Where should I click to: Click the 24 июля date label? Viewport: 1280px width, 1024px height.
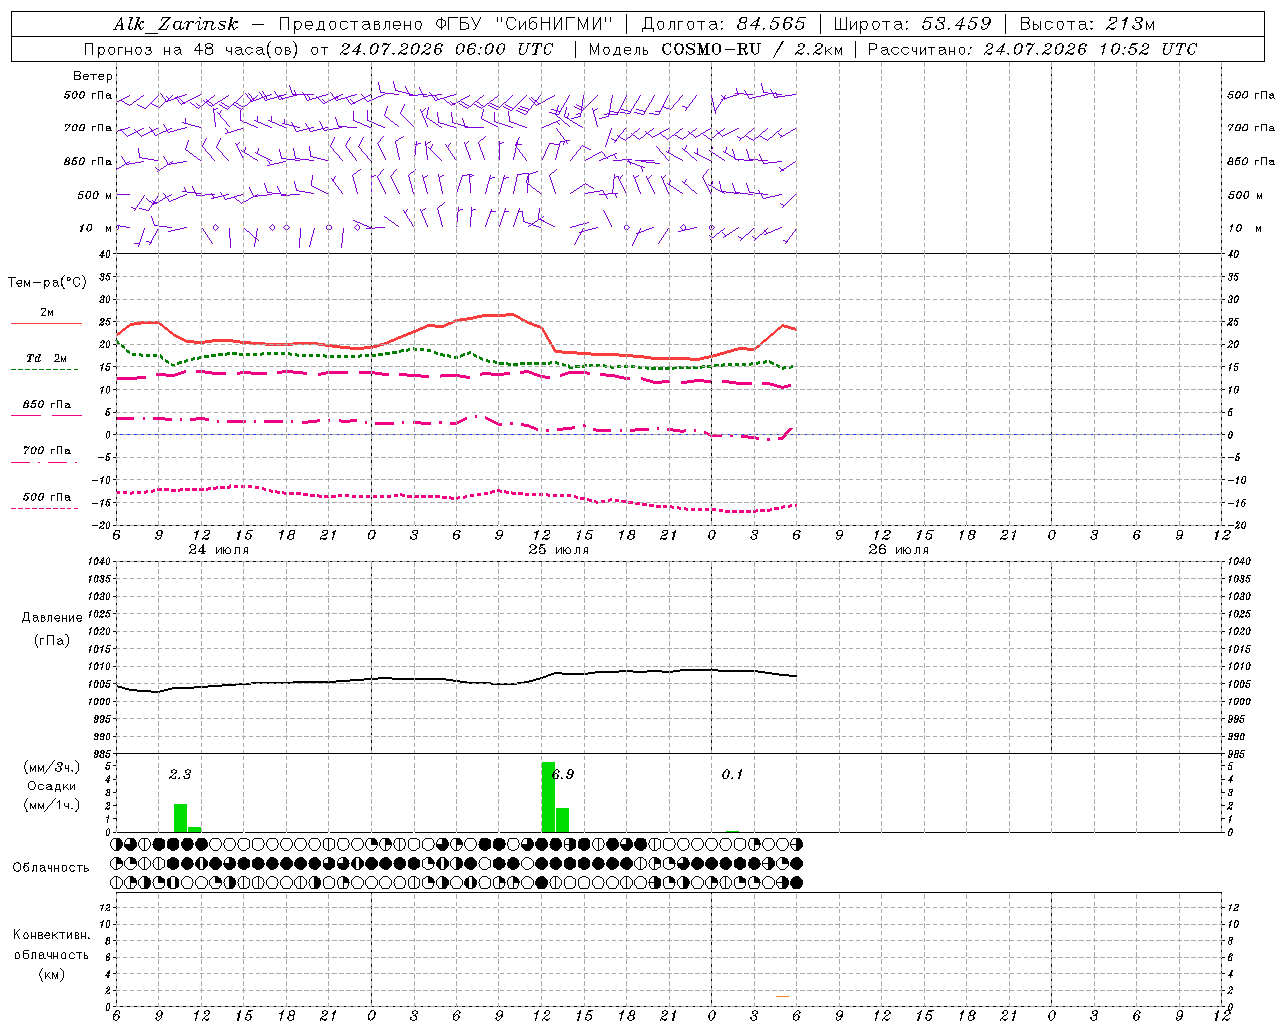[x=219, y=549]
